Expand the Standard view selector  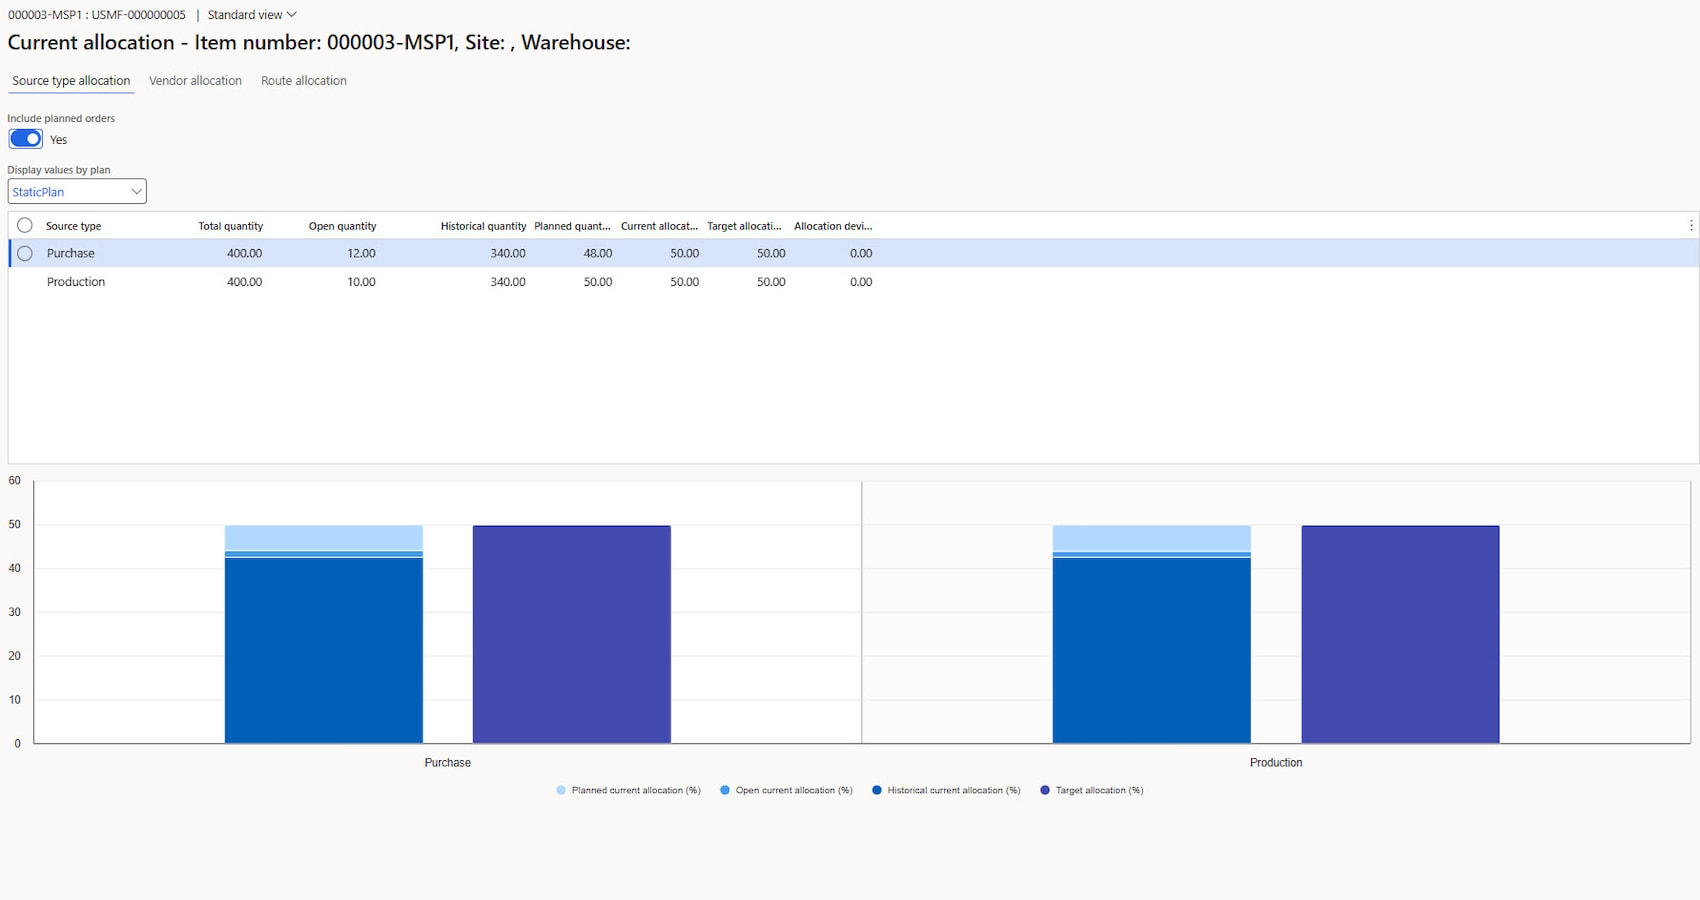(252, 15)
